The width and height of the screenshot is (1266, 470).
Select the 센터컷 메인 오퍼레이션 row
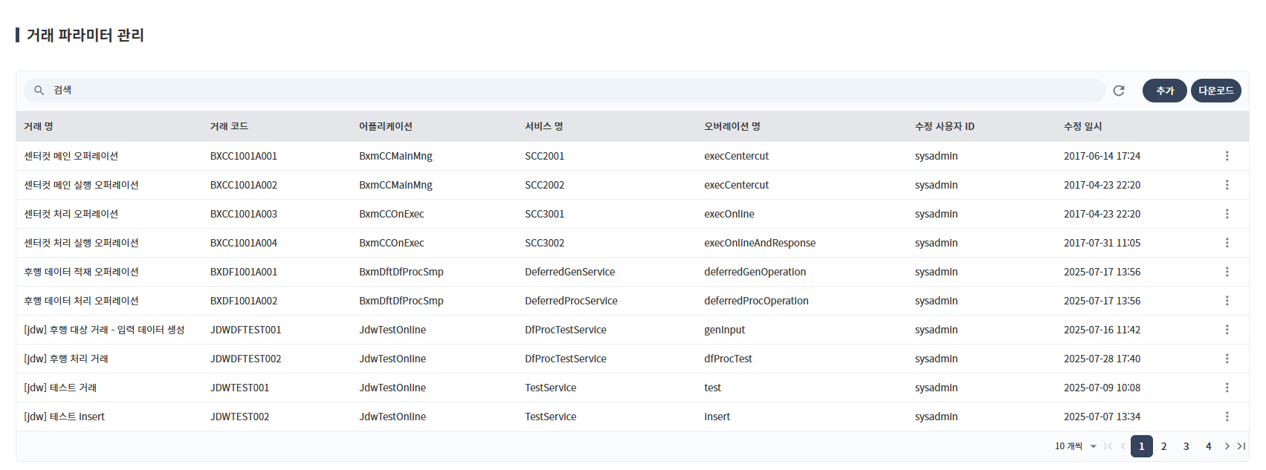click(71, 157)
